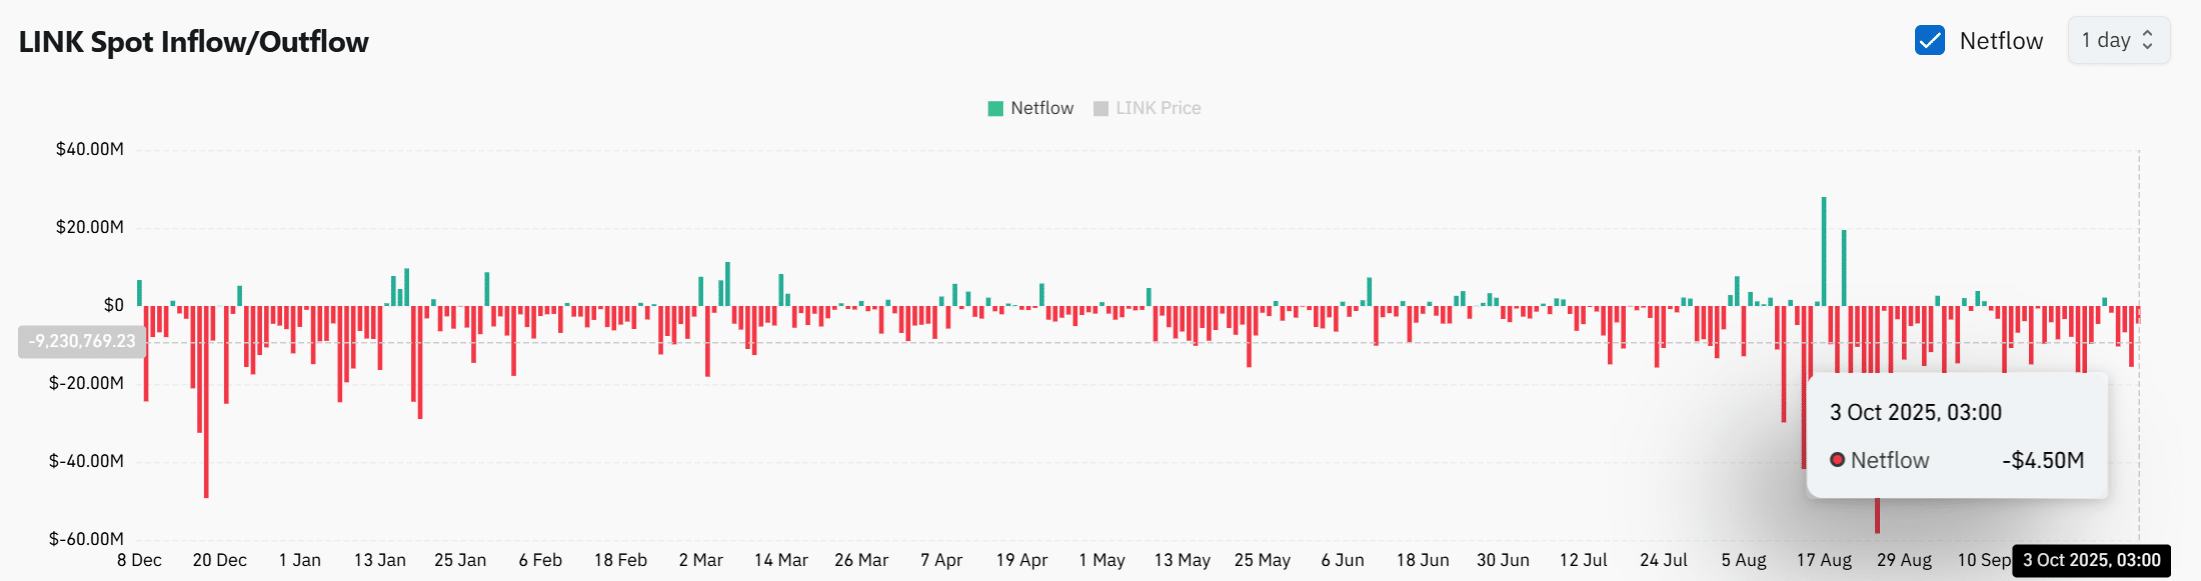
Task: Select the deepest red bar near 20 Dec
Action: 206,400
